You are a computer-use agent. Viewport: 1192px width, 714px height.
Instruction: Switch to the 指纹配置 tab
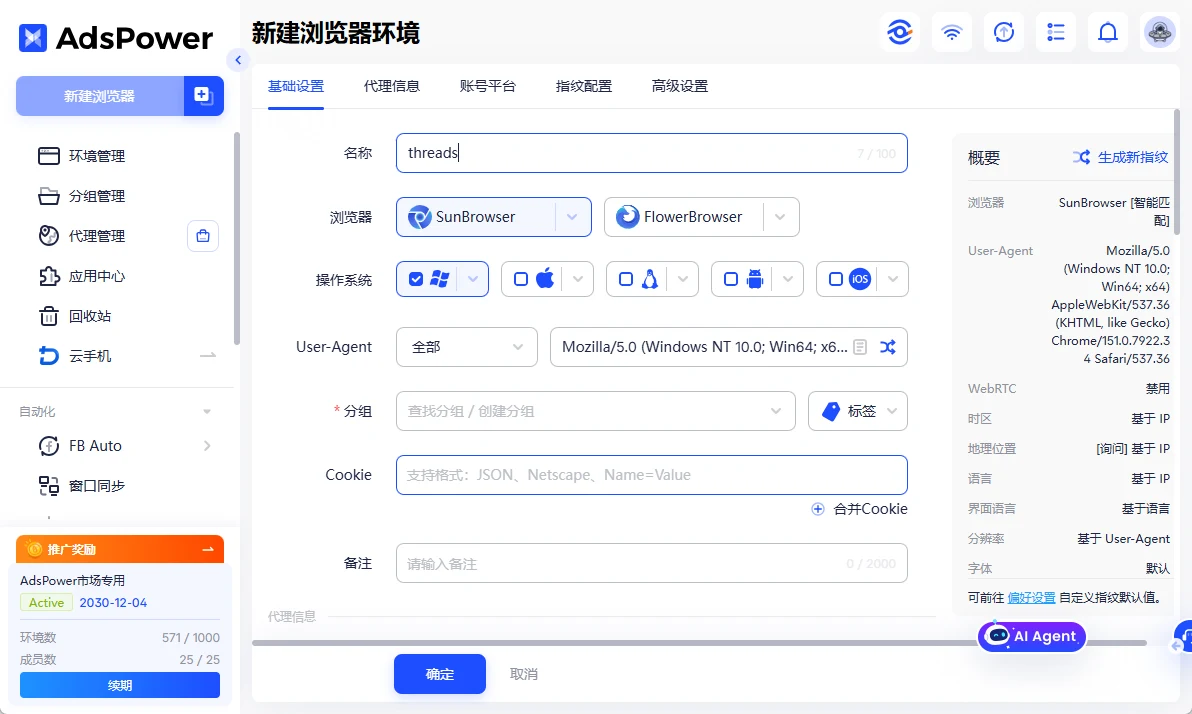583,86
